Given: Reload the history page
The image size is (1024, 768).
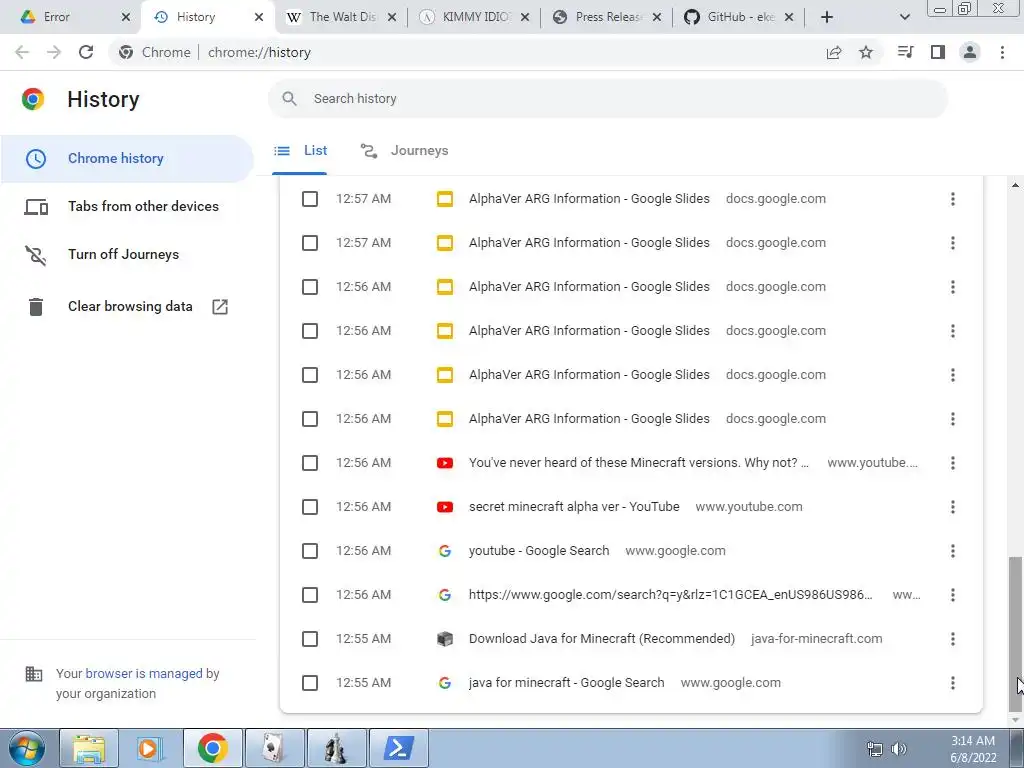Looking at the screenshot, I should 86,52.
